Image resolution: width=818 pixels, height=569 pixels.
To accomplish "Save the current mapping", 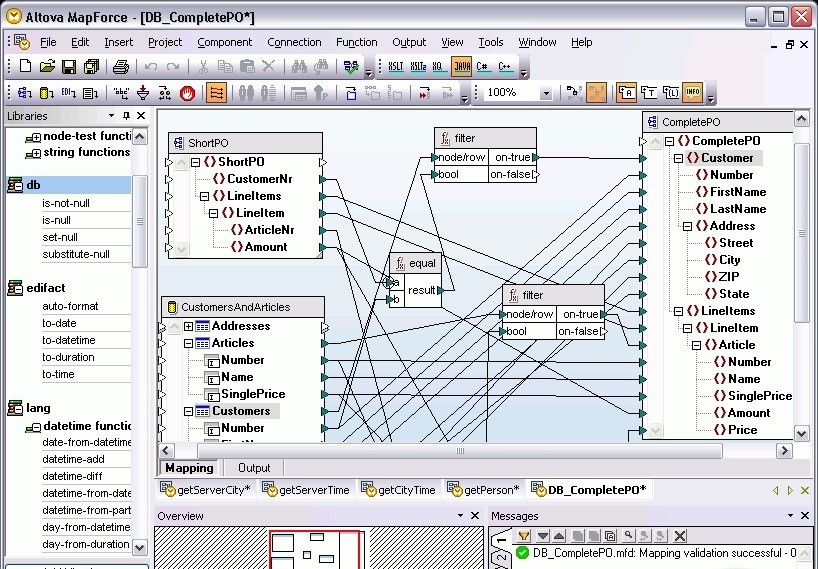I will coord(69,66).
